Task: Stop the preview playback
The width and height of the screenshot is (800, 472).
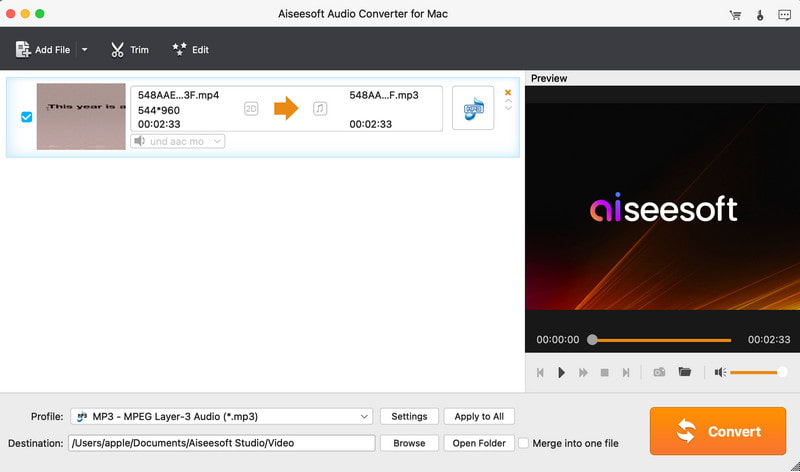Action: [605, 372]
